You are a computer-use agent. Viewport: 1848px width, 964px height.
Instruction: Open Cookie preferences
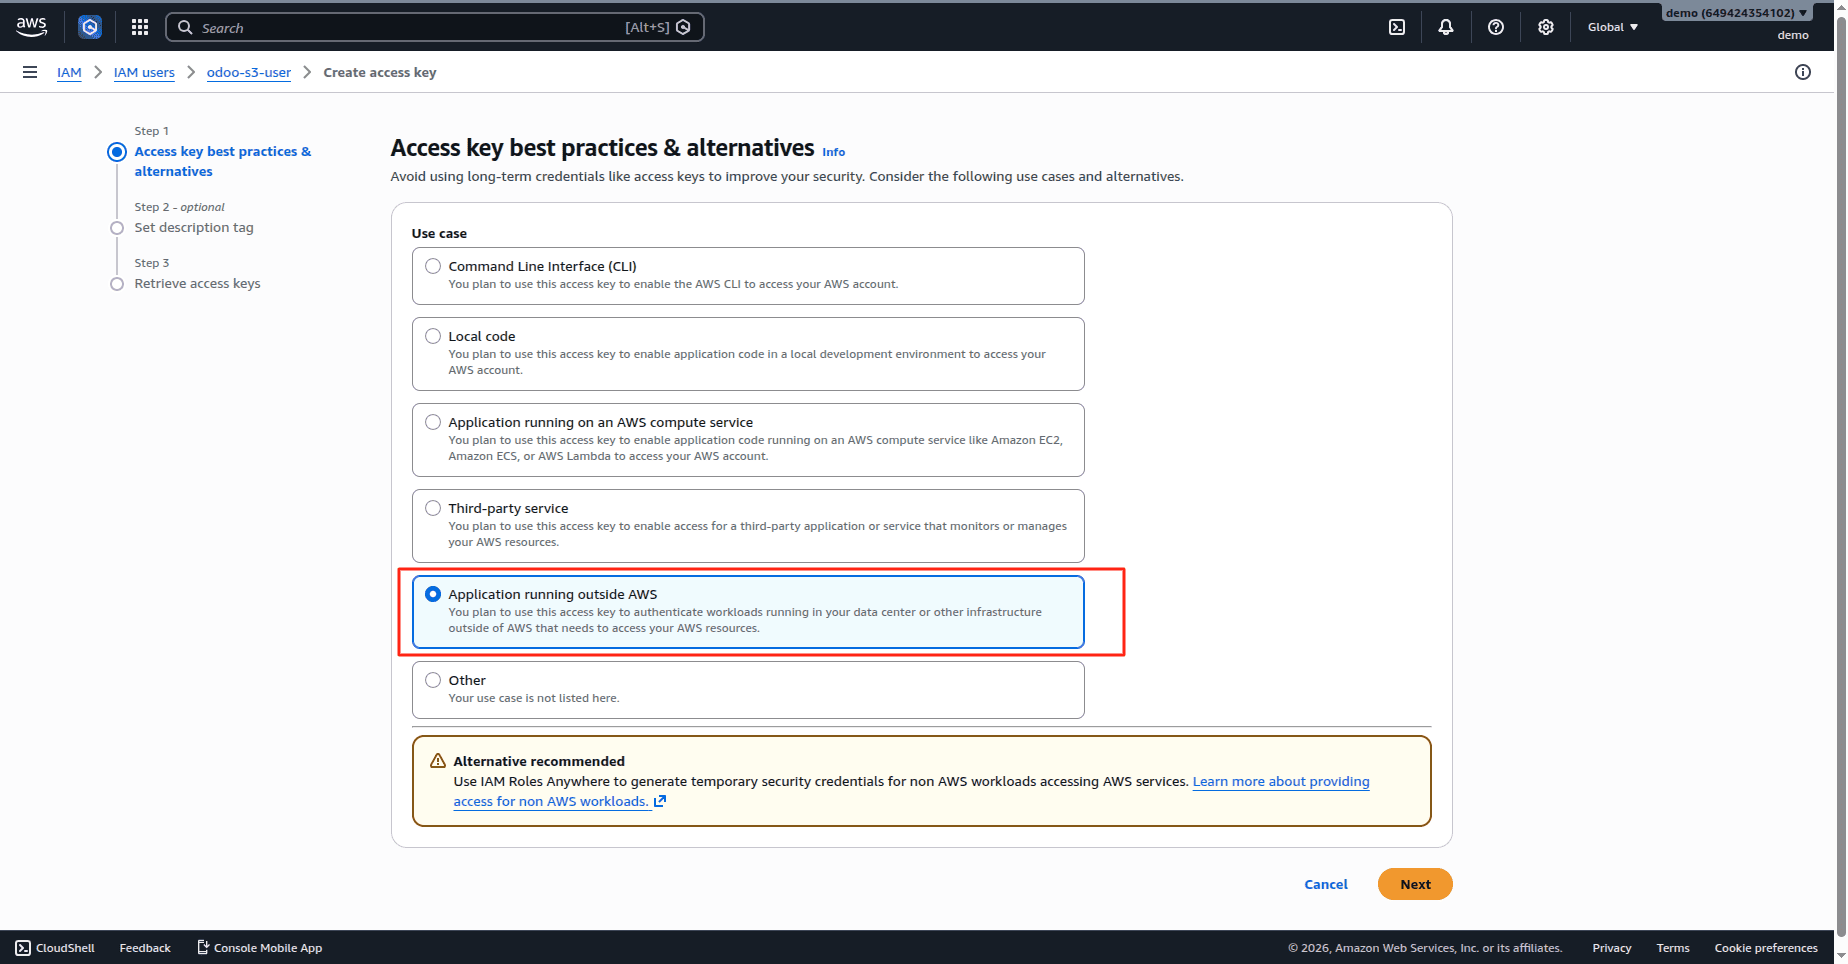coord(1766,948)
